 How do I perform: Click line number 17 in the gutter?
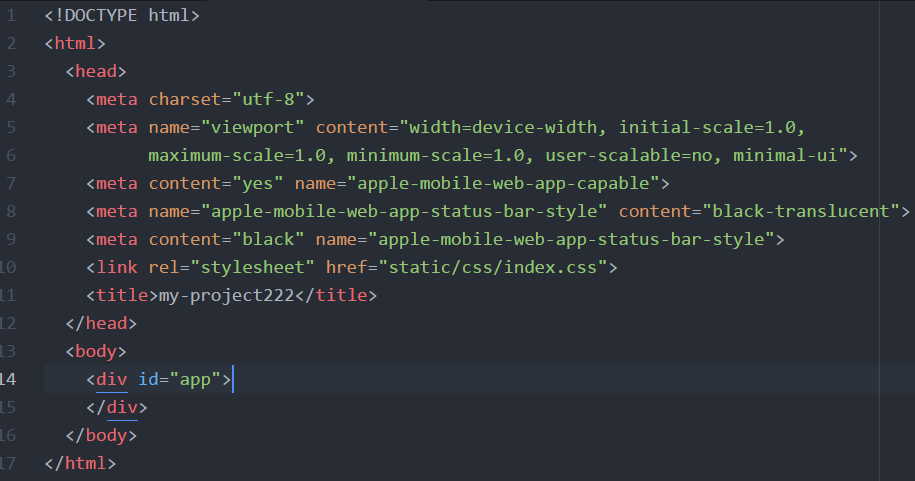tap(9, 463)
